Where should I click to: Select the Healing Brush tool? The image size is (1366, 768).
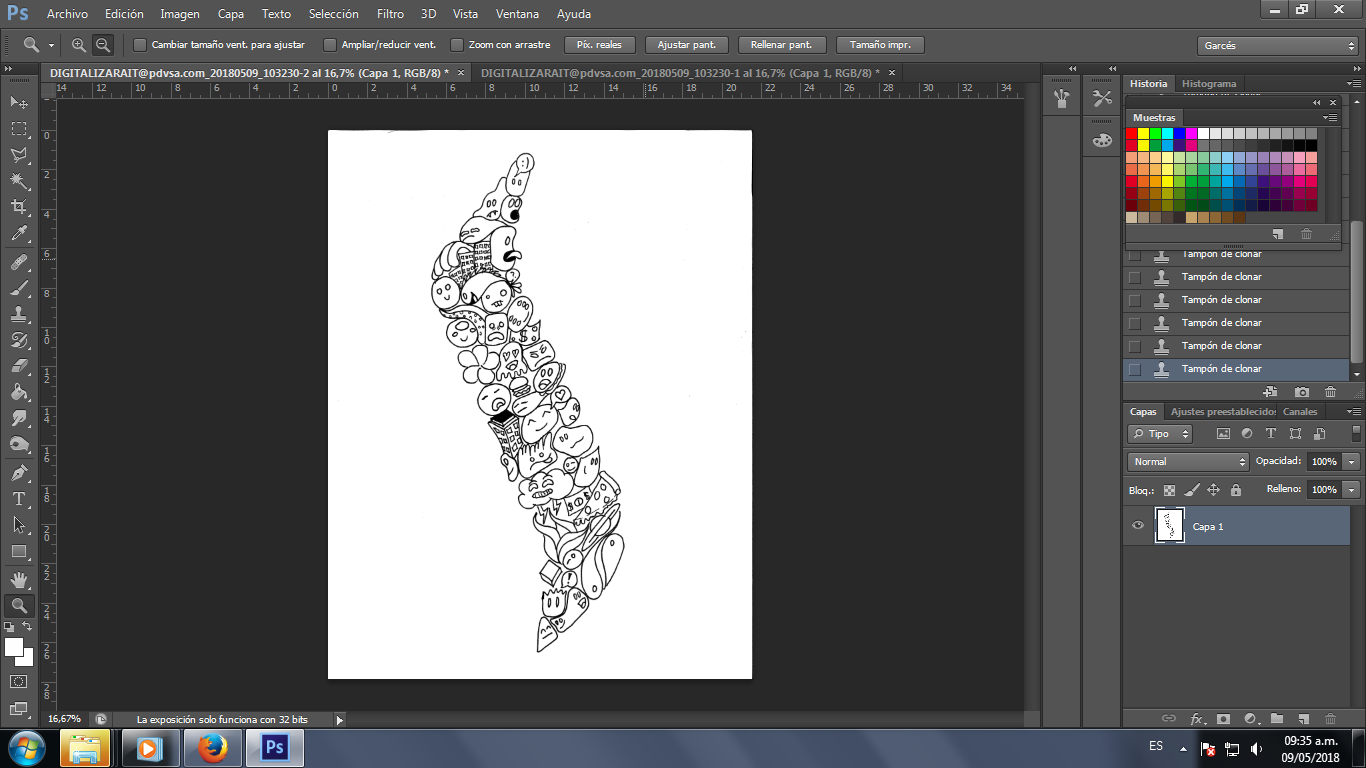pyautogui.click(x=19, y=262)
